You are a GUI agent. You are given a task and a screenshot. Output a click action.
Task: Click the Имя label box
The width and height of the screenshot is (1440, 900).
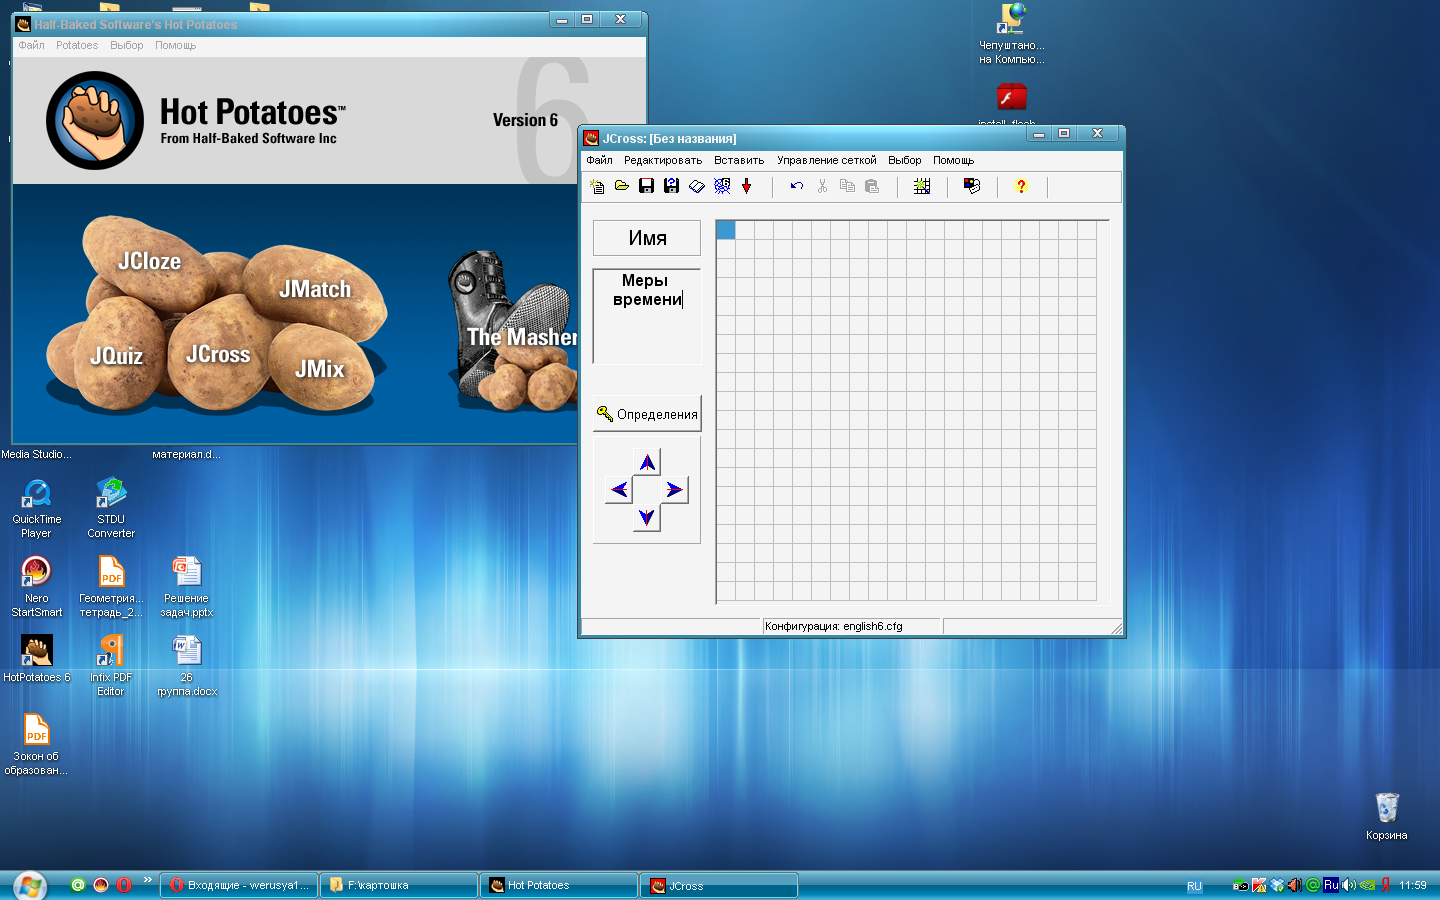coord(647,238)
